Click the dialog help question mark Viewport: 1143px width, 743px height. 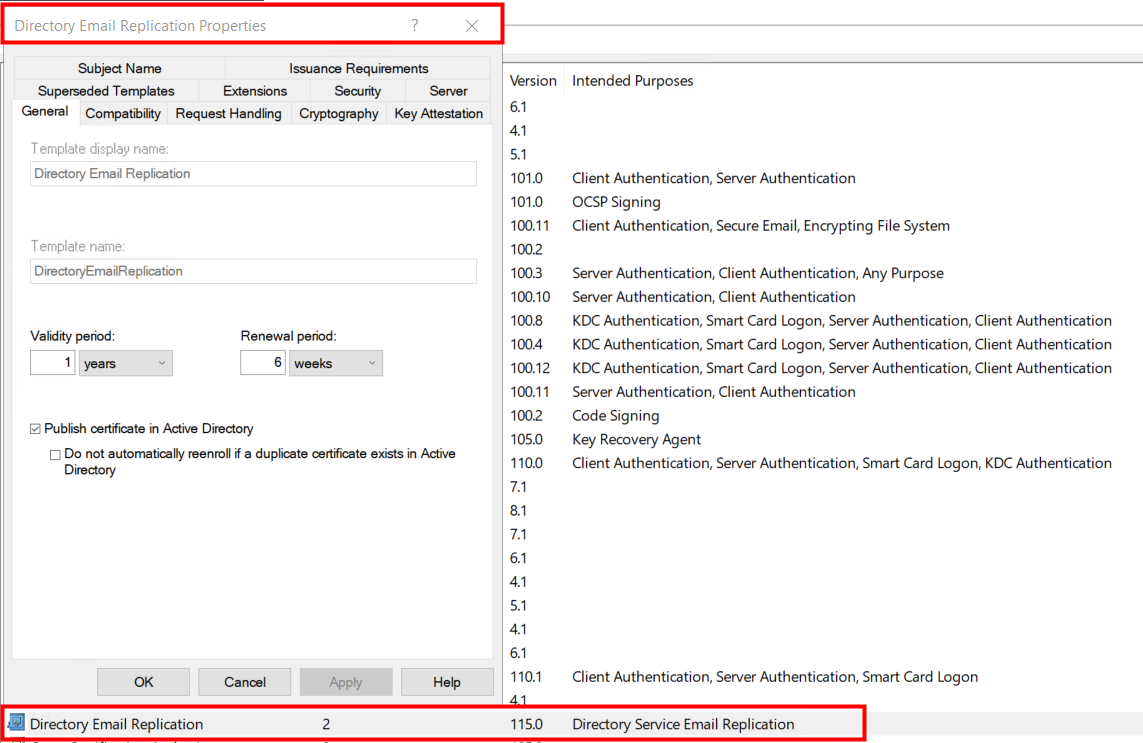tap(415, 26)
